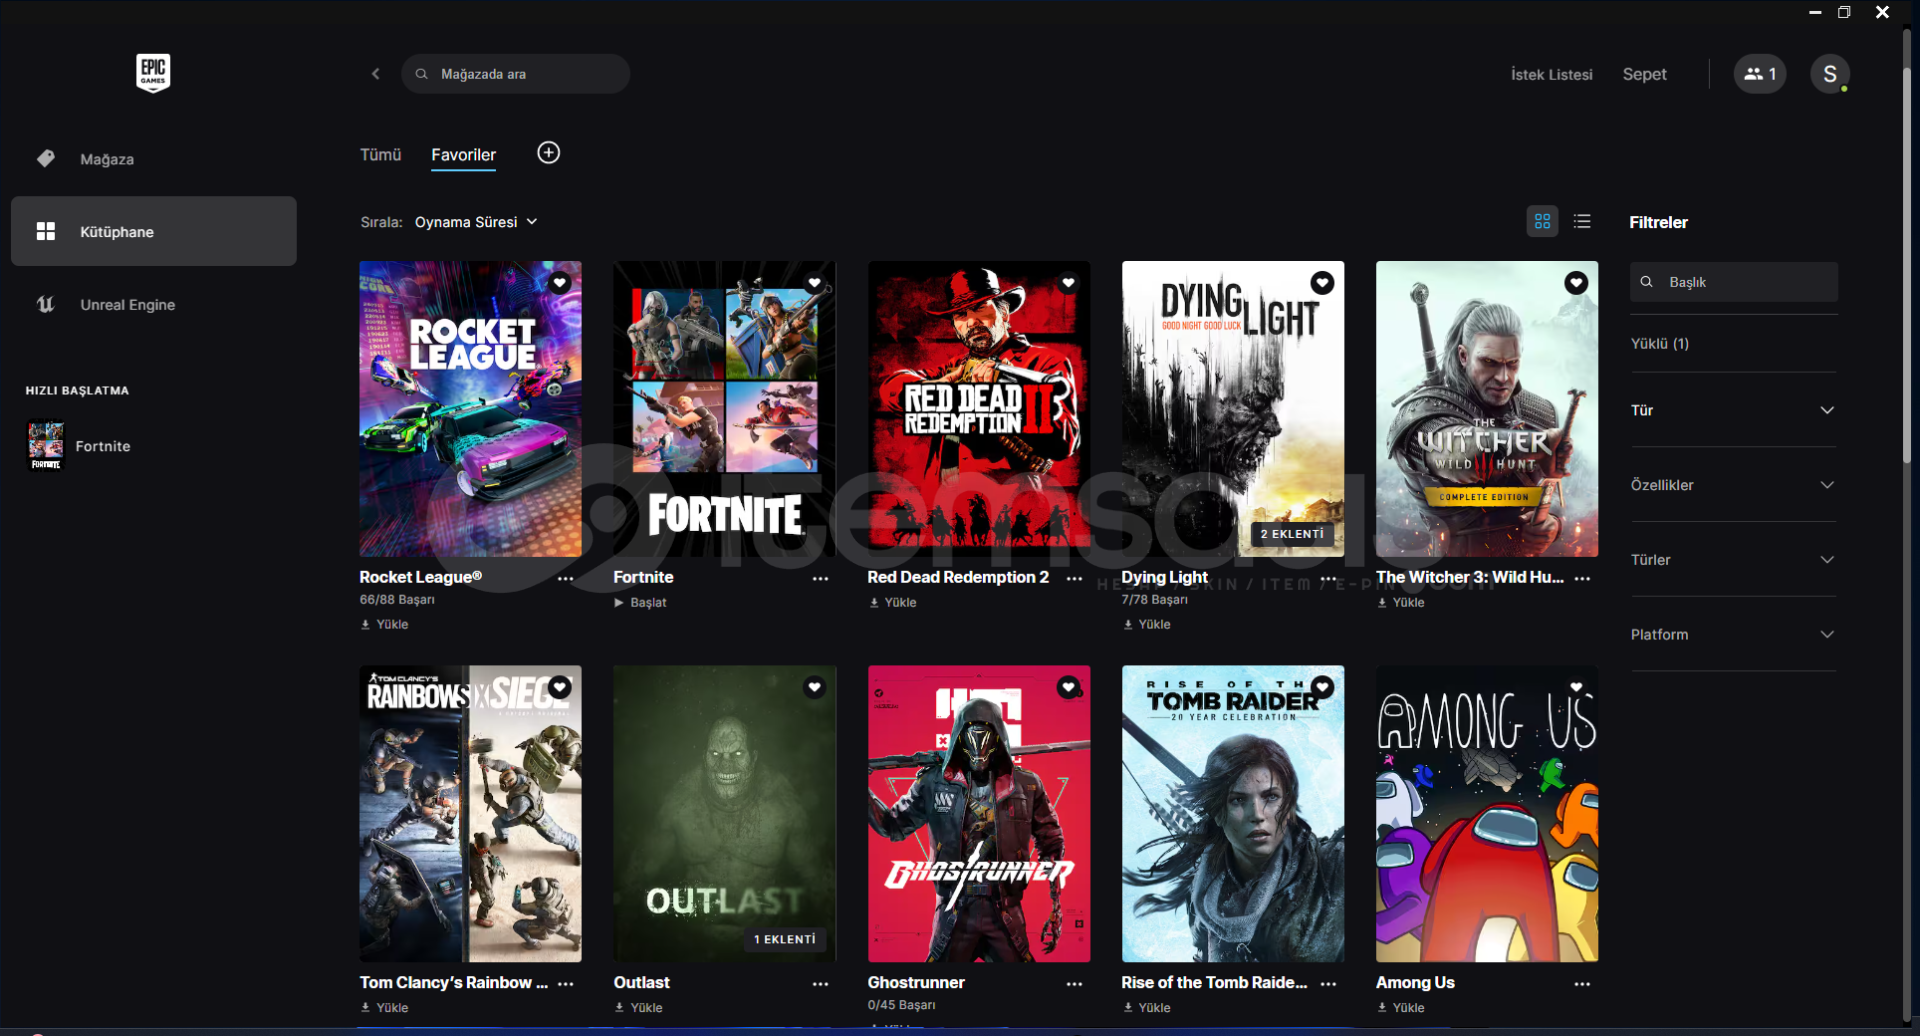Open Ghostrunner options menu (three dots)
The height and width of the screenshot is (1036, 1920).
click(1074, 983)
